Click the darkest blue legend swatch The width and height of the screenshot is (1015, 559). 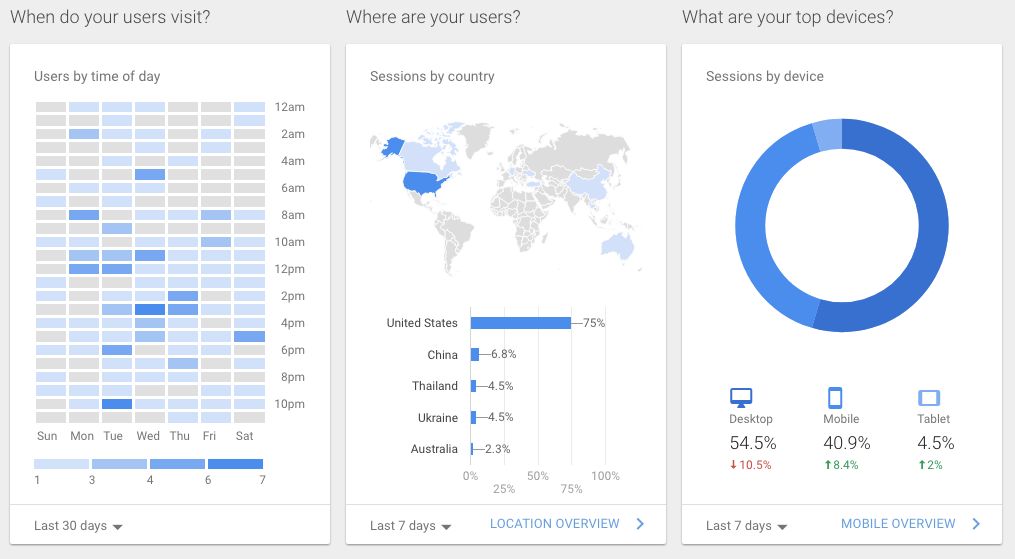coord(235,464)
